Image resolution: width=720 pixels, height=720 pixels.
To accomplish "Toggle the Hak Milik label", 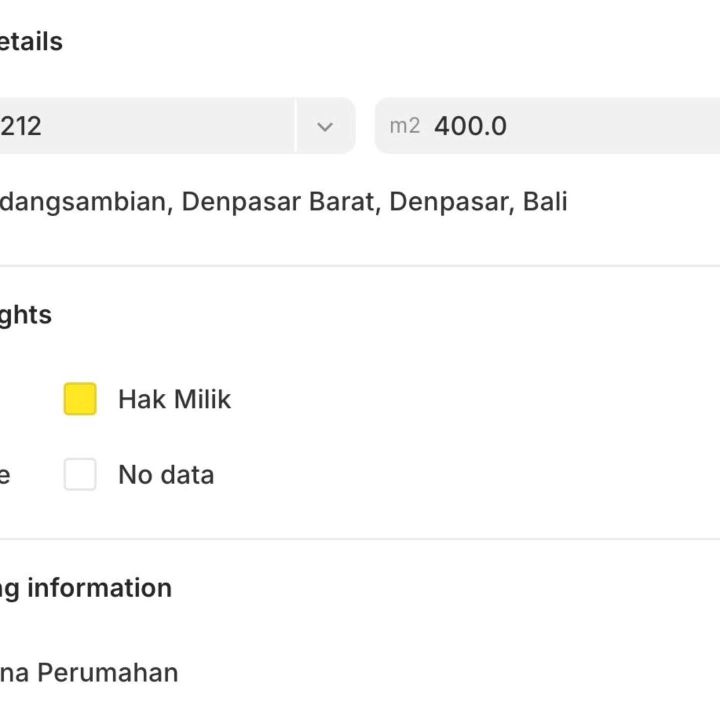I will tap(174, 399).
